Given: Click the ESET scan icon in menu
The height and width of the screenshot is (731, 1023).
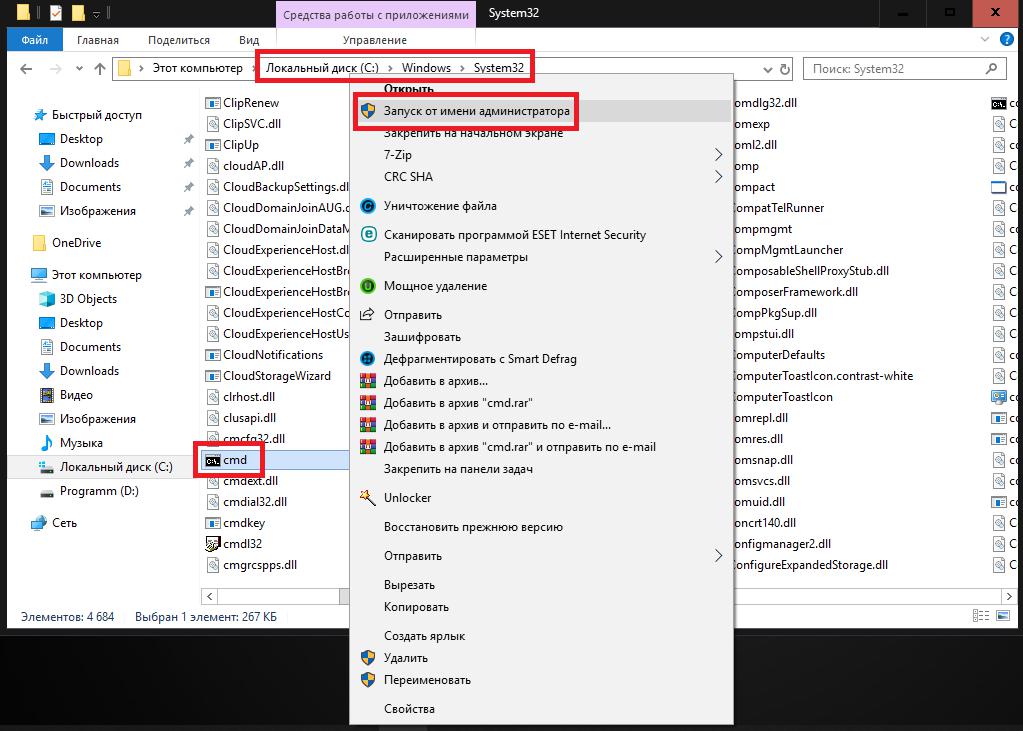Looking at the screenshot, I should pyautogui.click(x=369, y=234).
